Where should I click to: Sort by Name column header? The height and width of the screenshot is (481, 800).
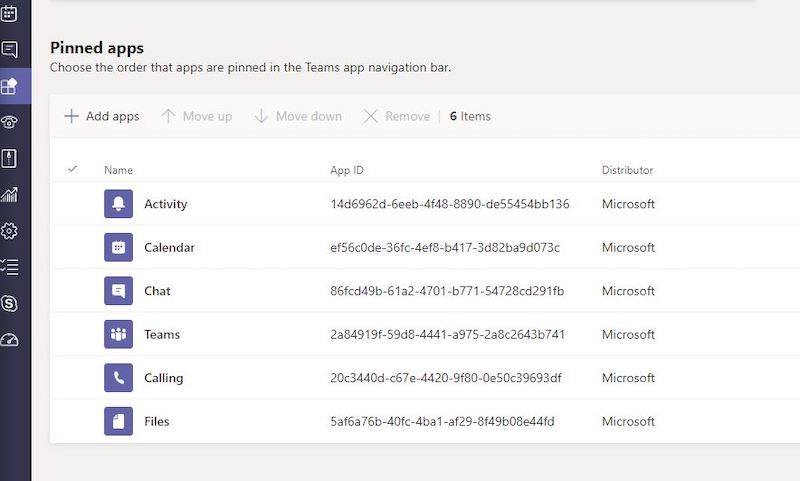click(x=118, y=170)
